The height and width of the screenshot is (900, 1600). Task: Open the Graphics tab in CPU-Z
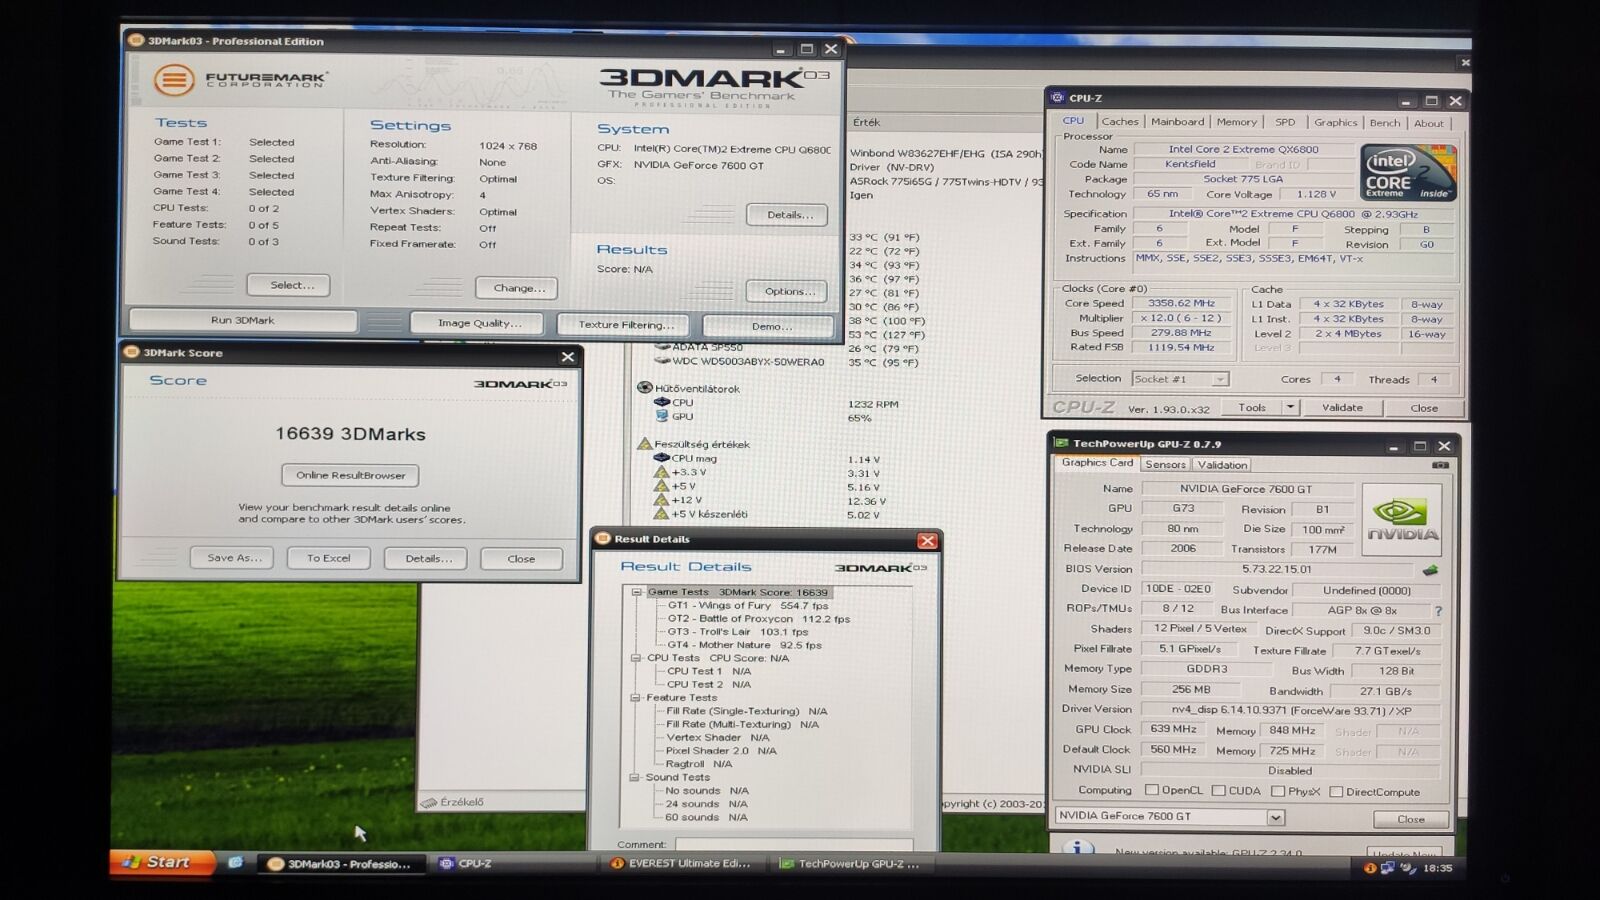point(1335,123)
